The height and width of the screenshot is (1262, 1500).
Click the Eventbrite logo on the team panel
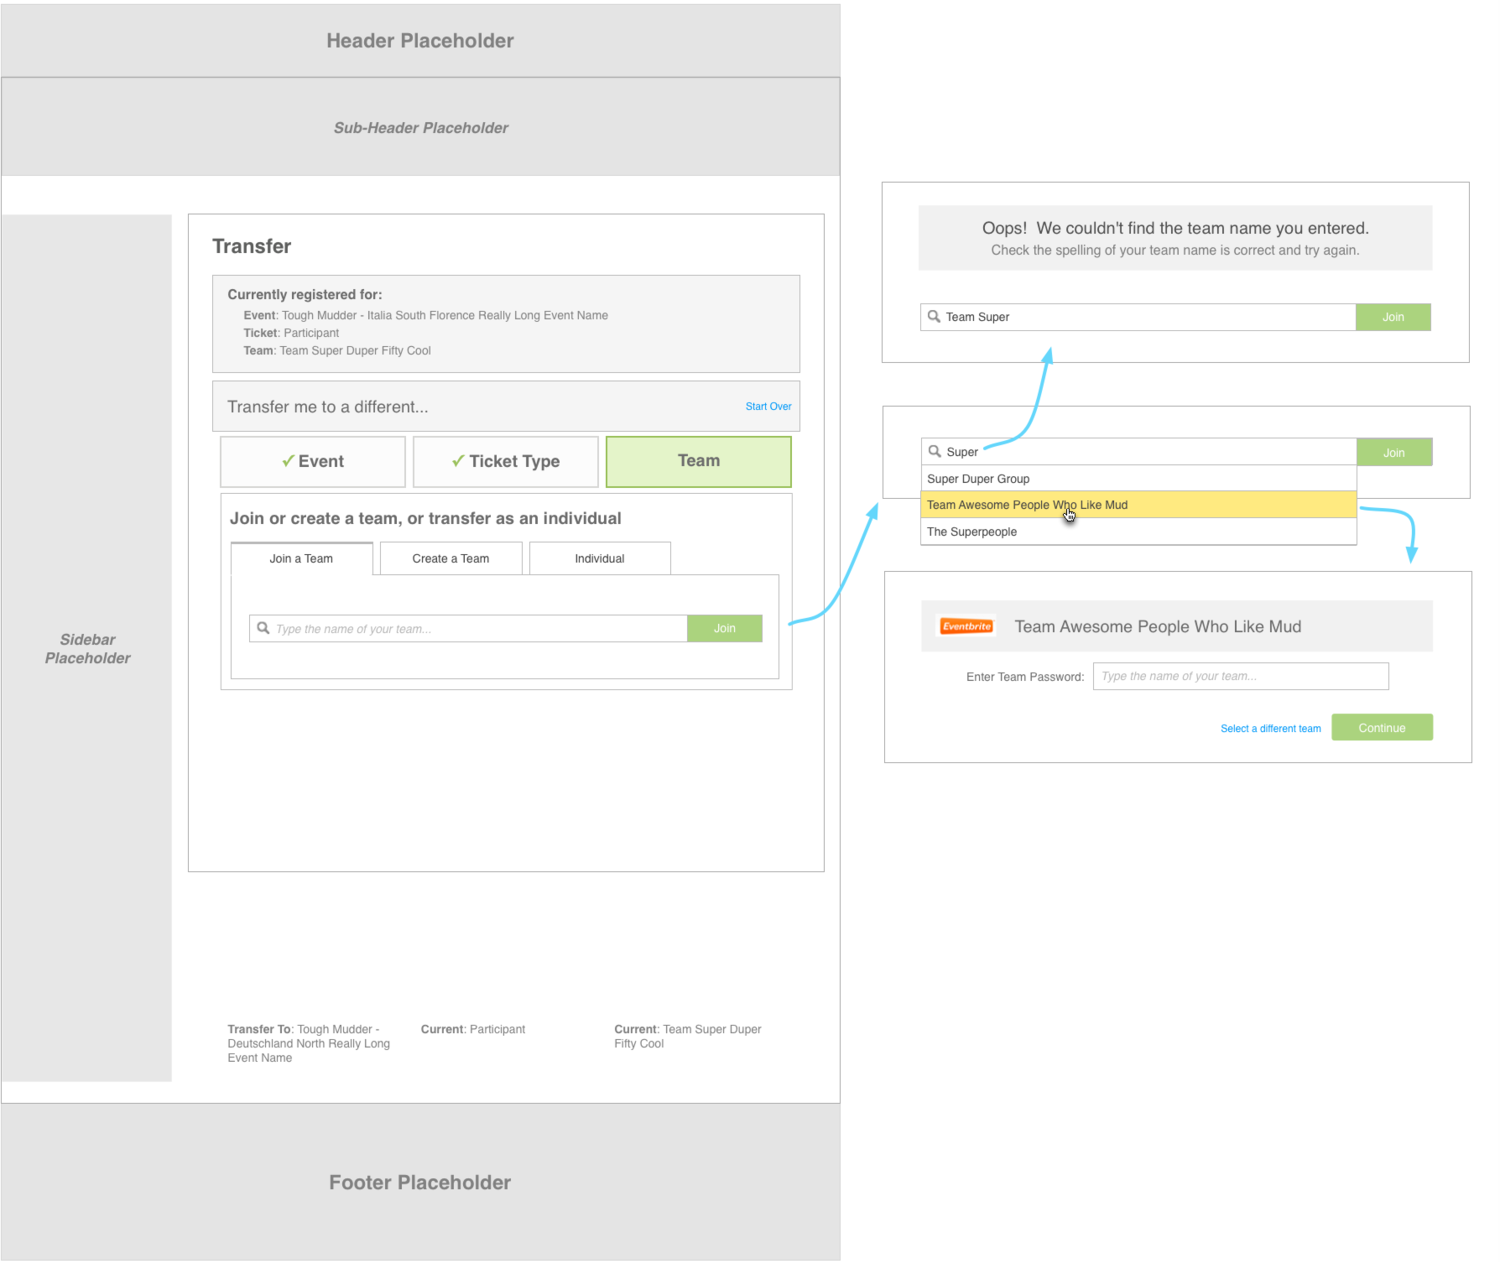[965, 625]
